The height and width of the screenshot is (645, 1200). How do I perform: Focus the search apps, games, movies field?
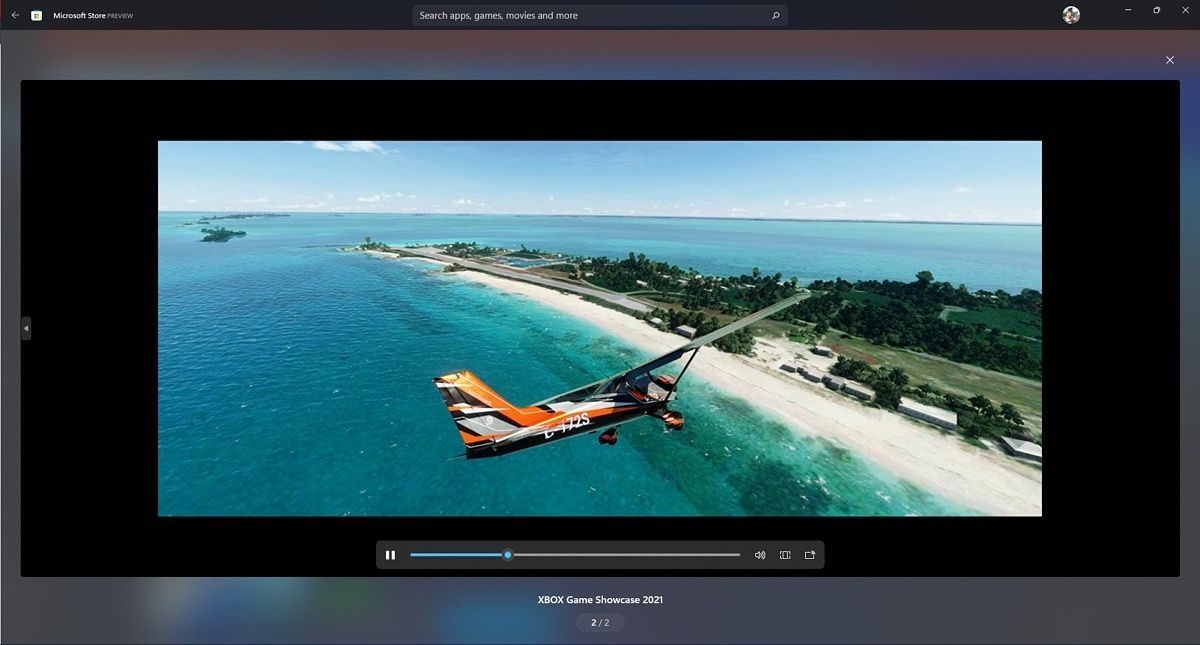[x=600, y=16]
